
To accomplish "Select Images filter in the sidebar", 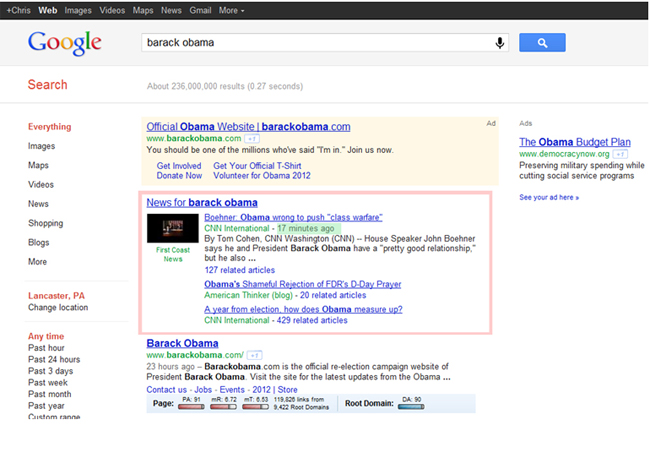I will tap(41, 146).
